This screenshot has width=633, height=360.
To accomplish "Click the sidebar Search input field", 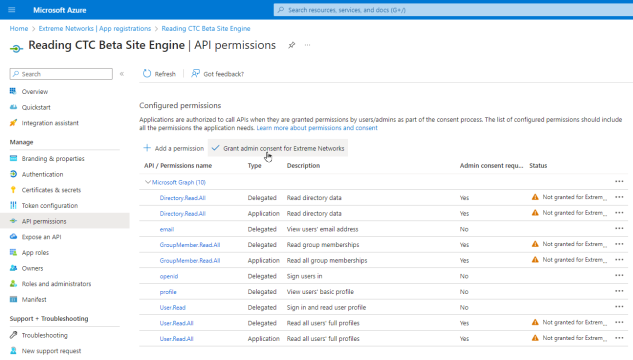I will pyautogui.click(x=61, y=74).
